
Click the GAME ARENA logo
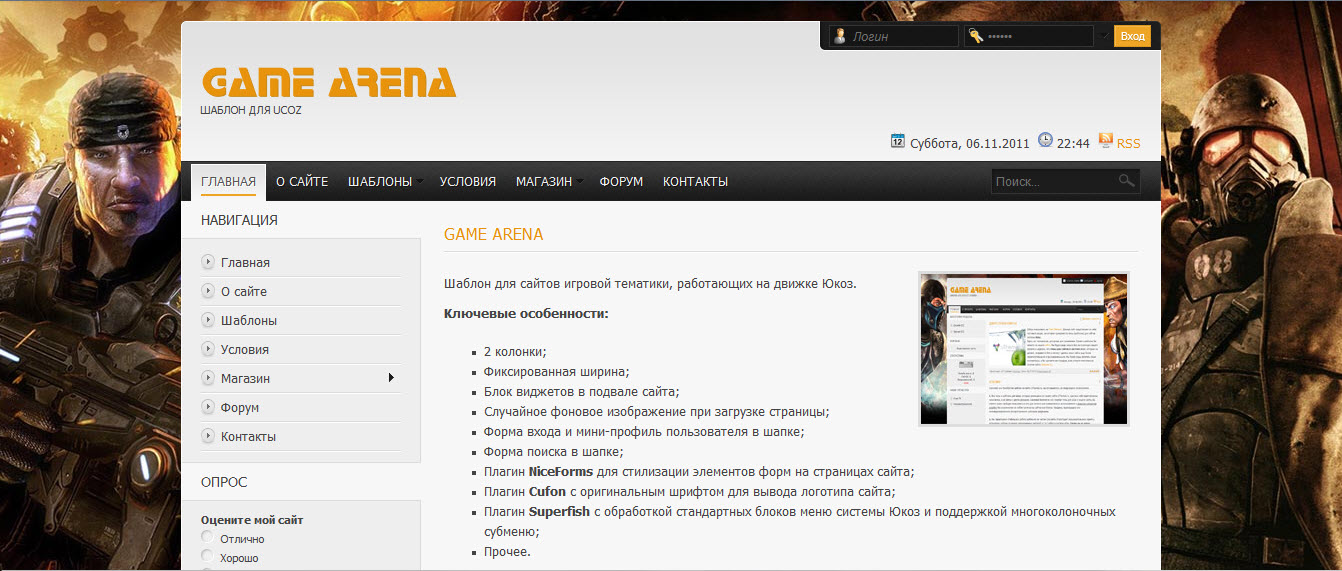click(x=329, y=82)
